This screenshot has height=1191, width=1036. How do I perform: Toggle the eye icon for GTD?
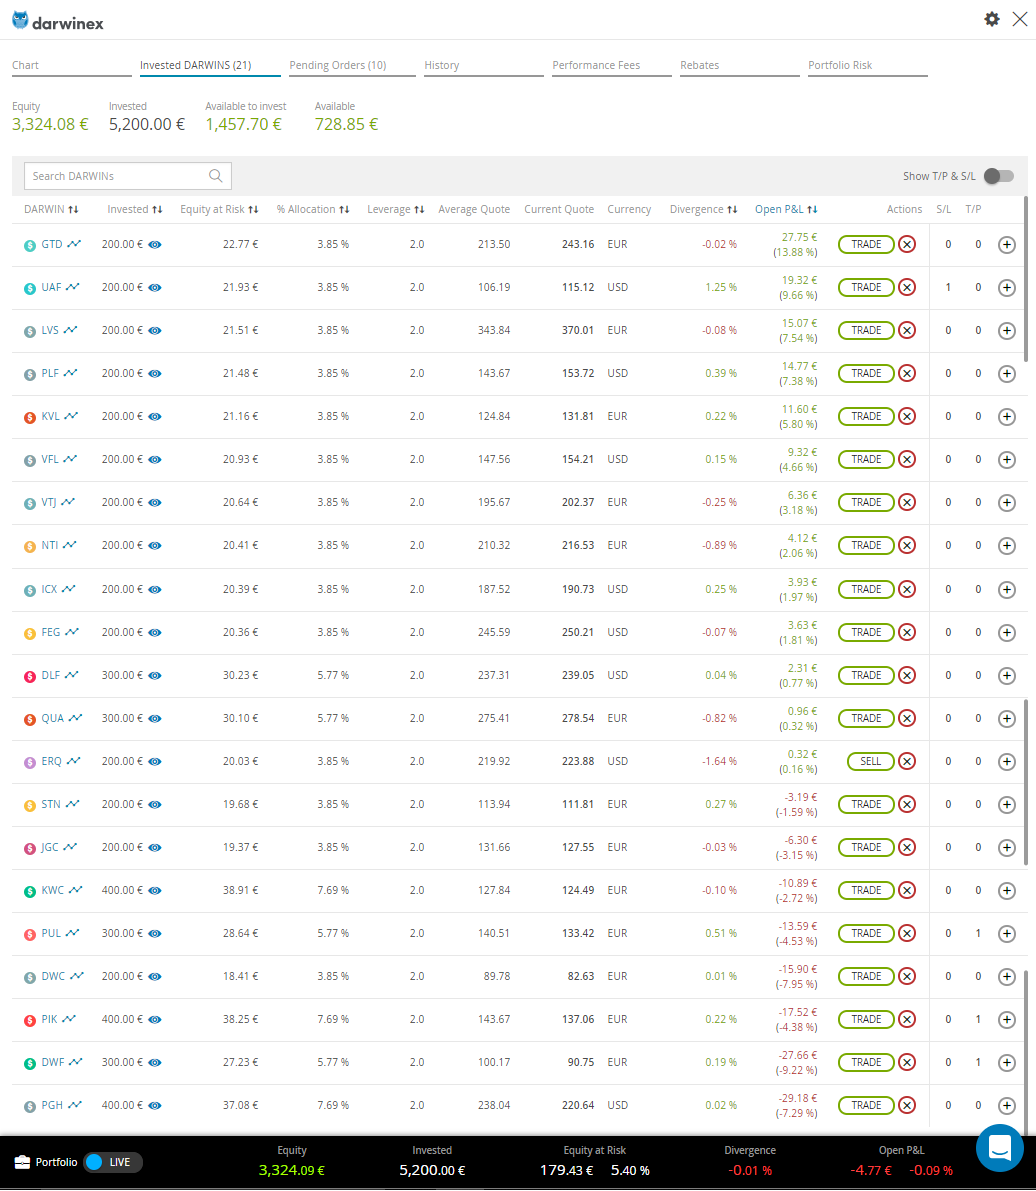click(x=155, y=245)
